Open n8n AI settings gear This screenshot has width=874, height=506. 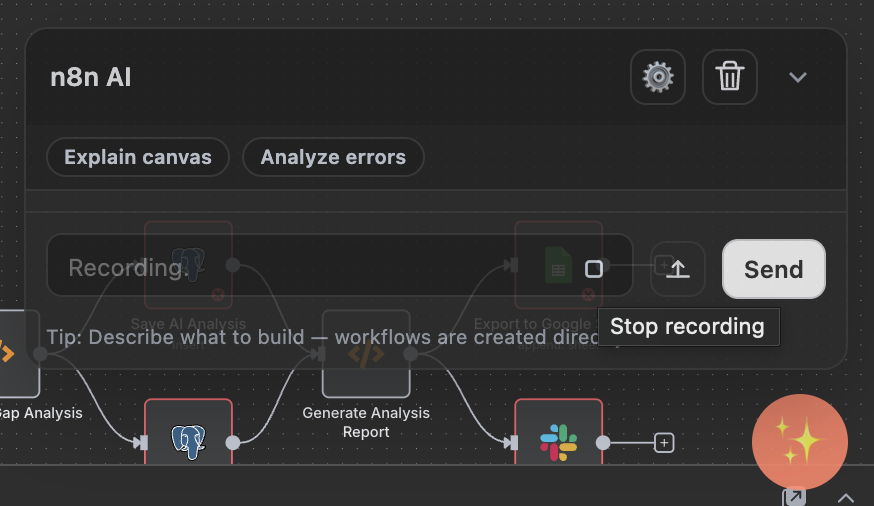pos(657,77)
